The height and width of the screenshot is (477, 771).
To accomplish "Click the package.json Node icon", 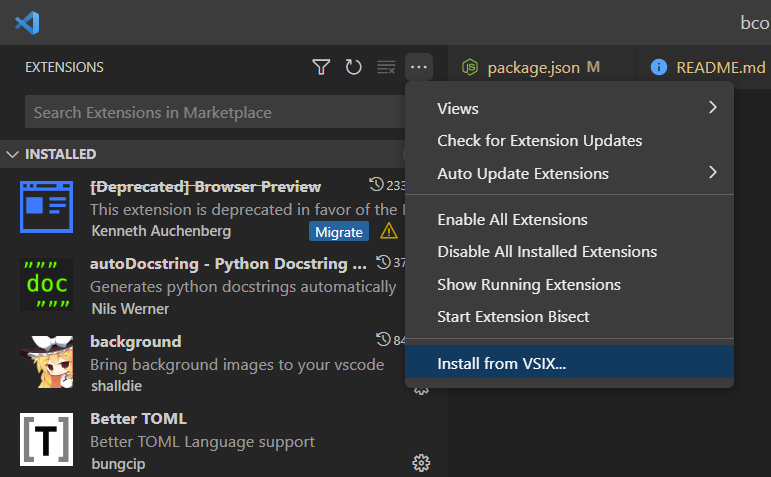I will pyautogui.click(x=470, y=67).
